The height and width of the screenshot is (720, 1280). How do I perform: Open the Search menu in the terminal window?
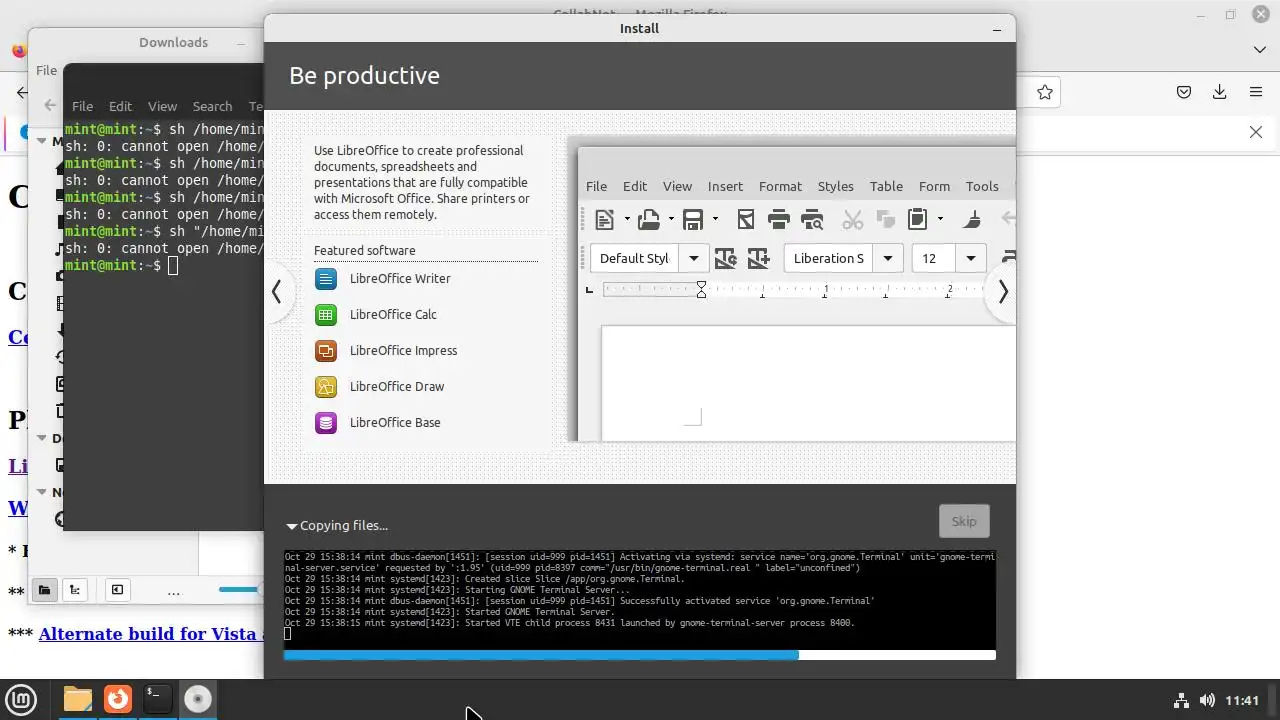click(212, 106)
